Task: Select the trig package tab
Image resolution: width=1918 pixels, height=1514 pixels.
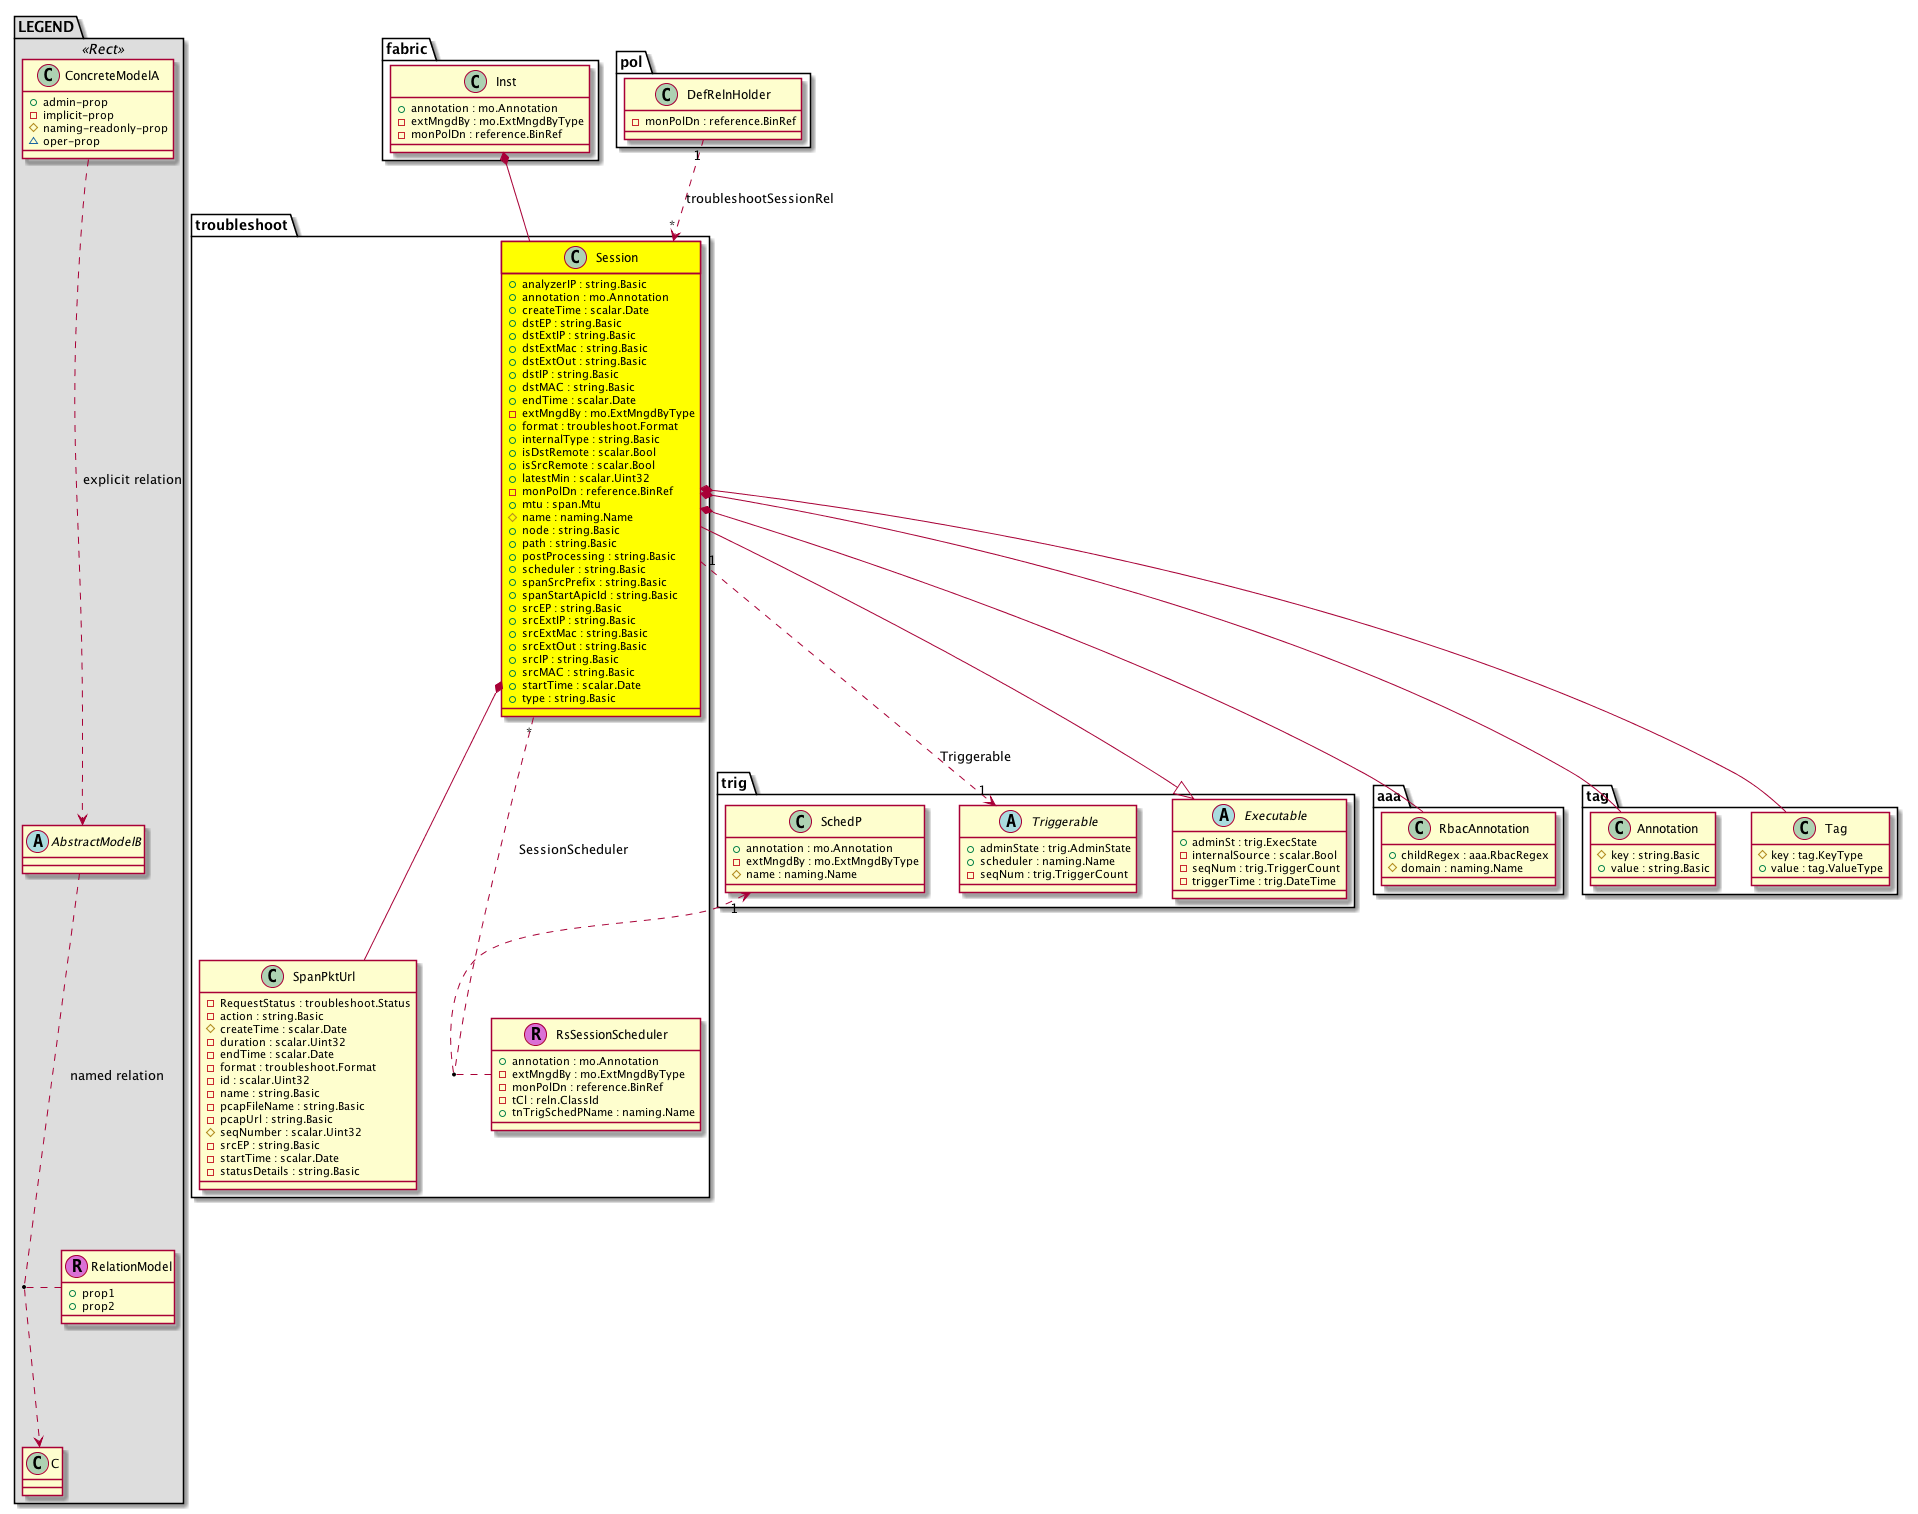Action: [733, 783]
